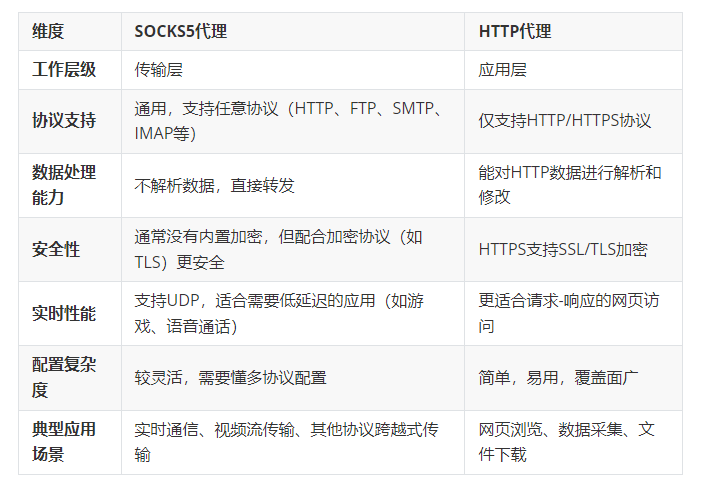The width and height of the screenshot is (705, 488).
Task: Click the 典型应用场景 row label
Action: pyautogui.click(x=64, y=442)
